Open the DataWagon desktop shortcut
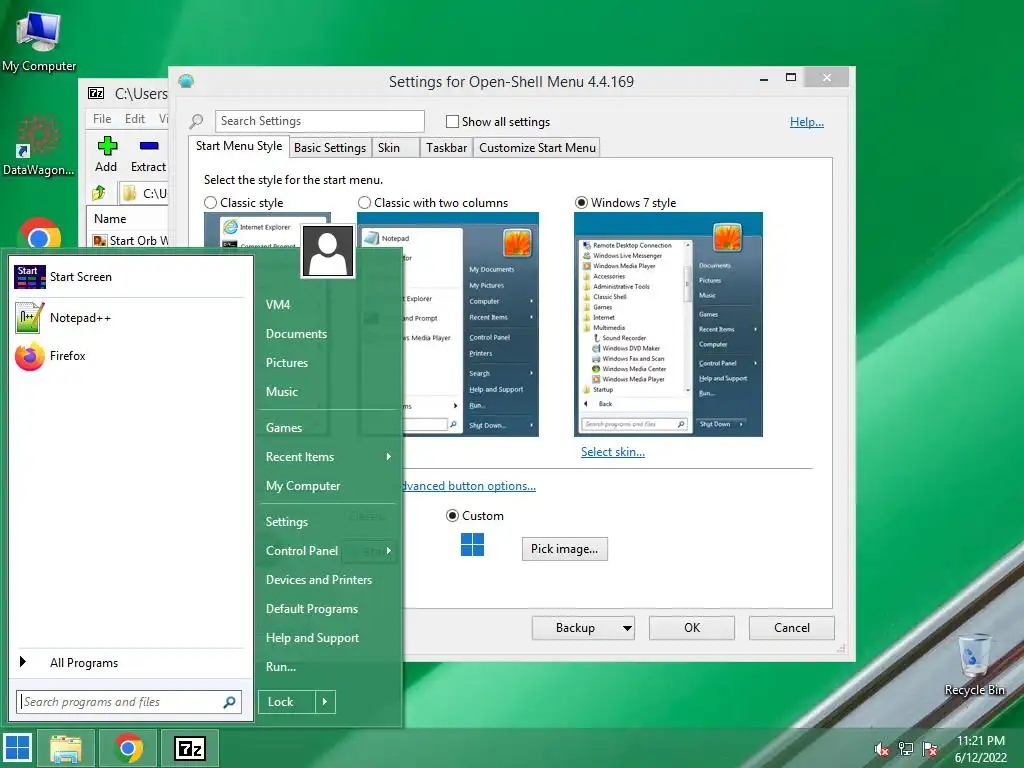Viewport: 1024px width, 768px height. tap(39, 145)
